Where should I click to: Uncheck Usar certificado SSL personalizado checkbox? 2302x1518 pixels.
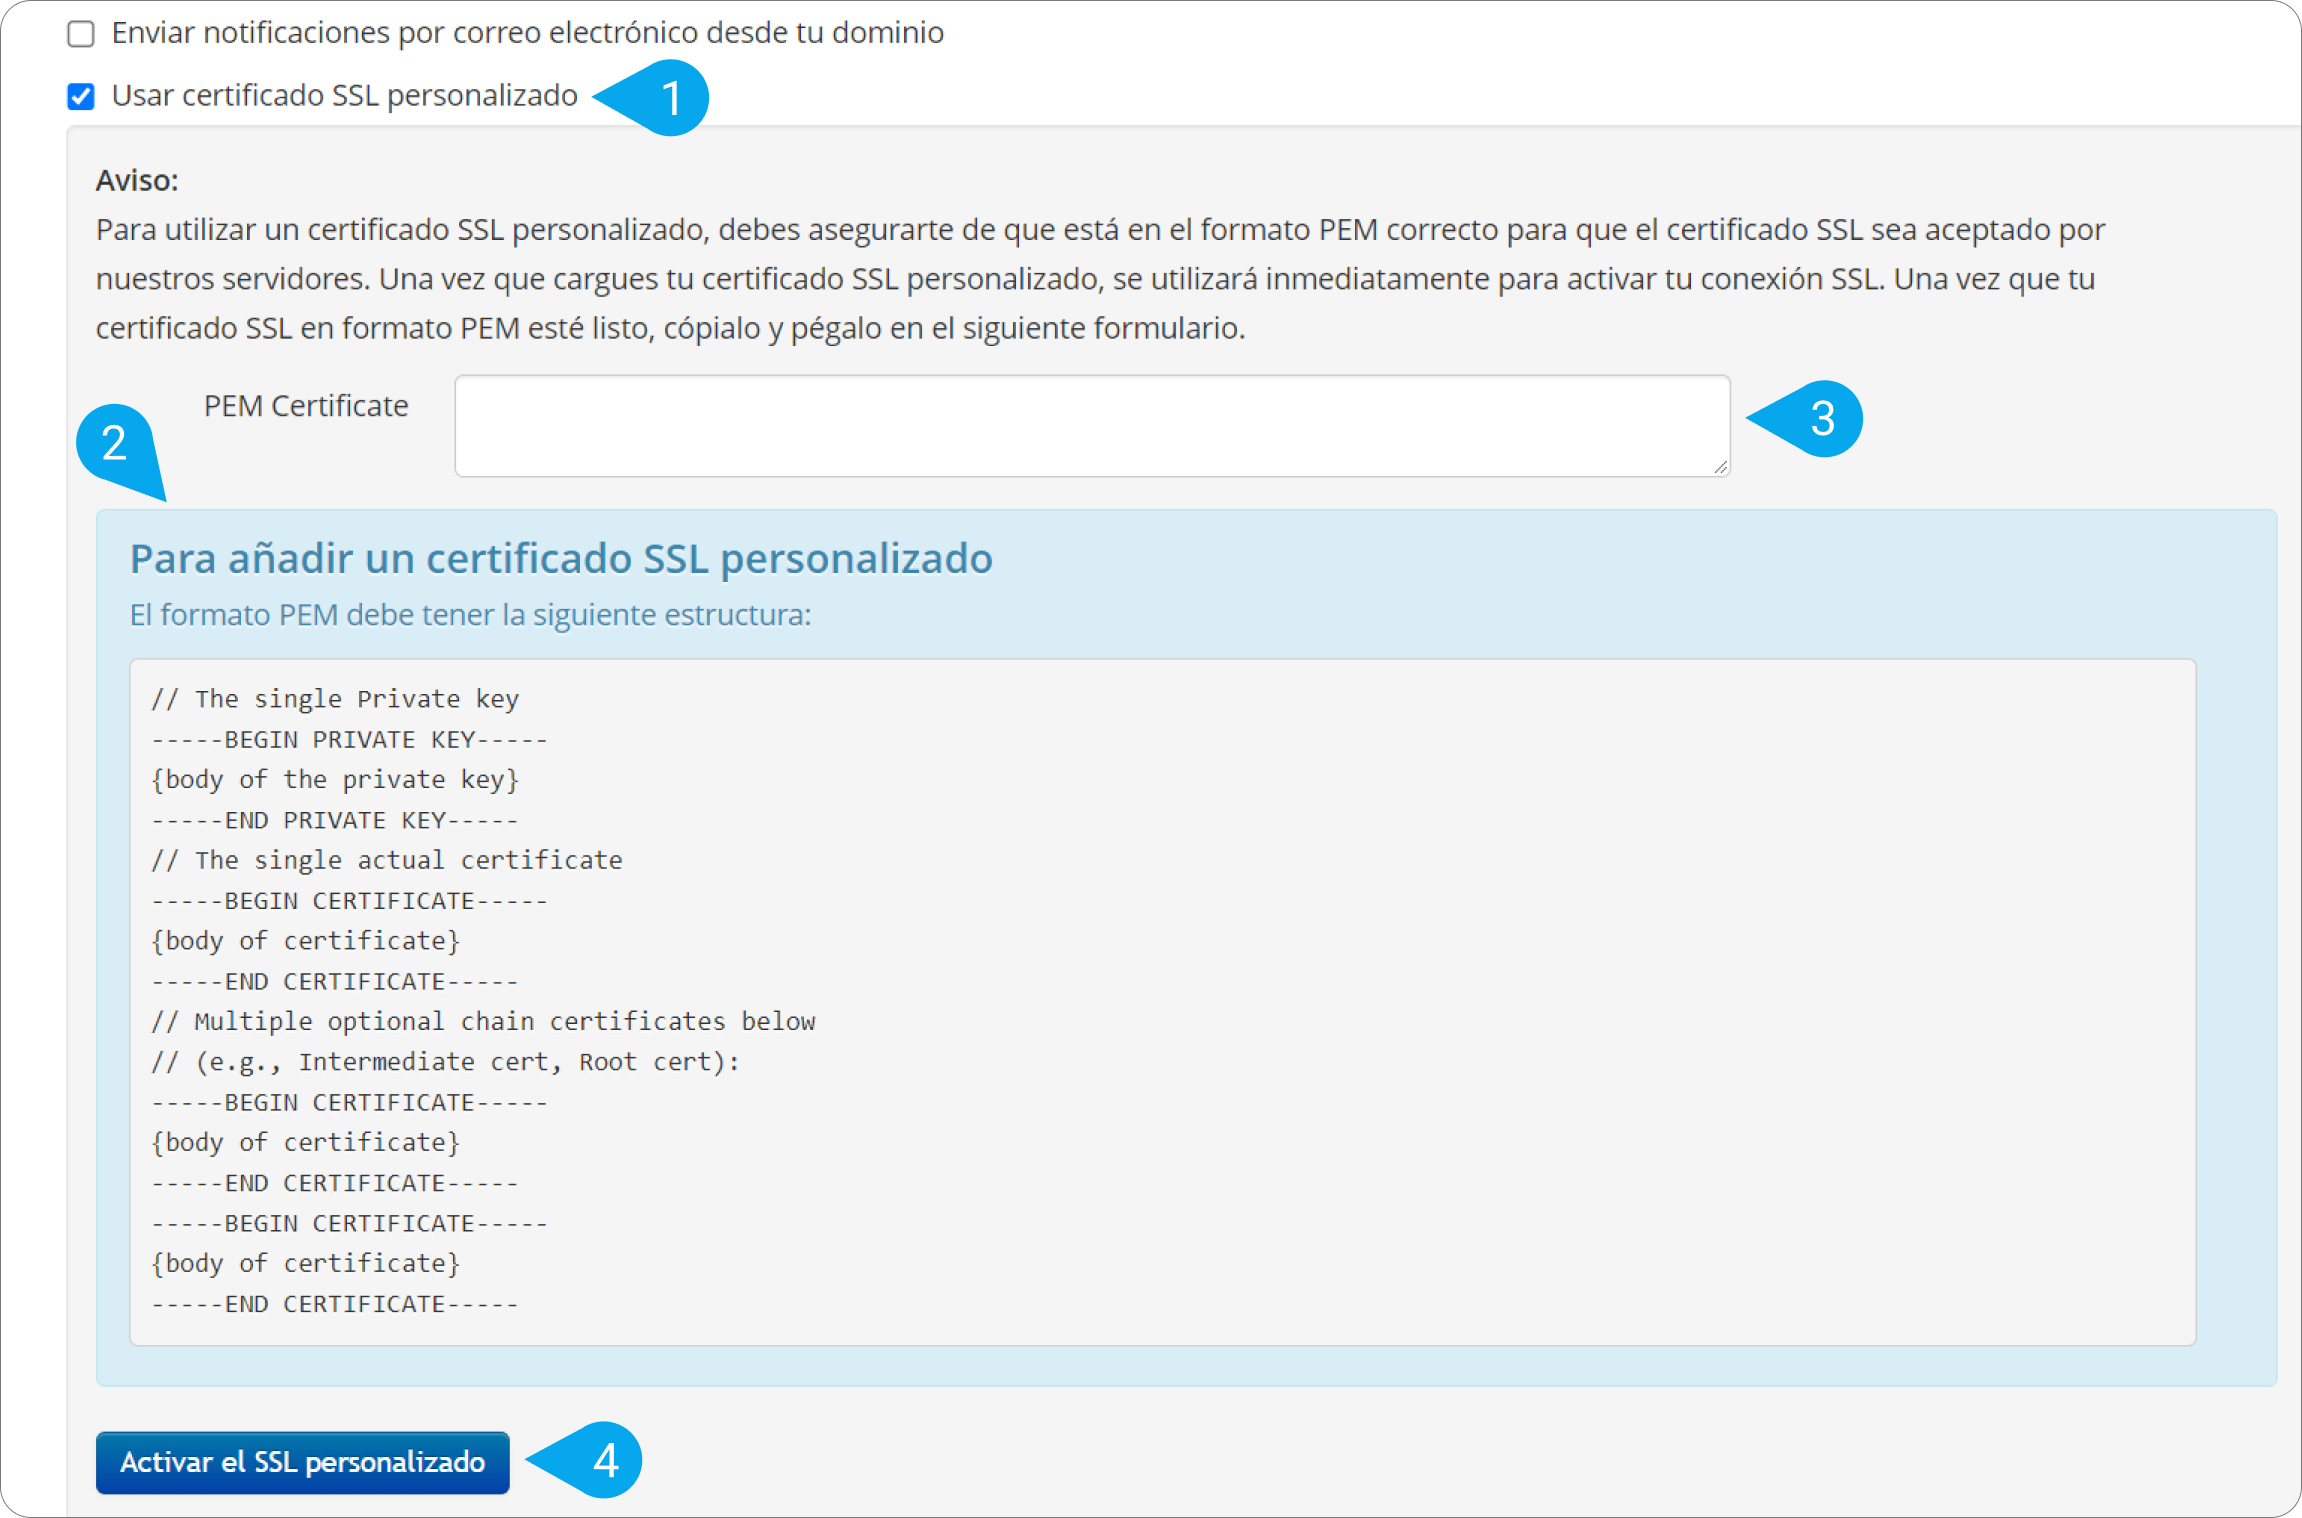[x=81, y=96]
